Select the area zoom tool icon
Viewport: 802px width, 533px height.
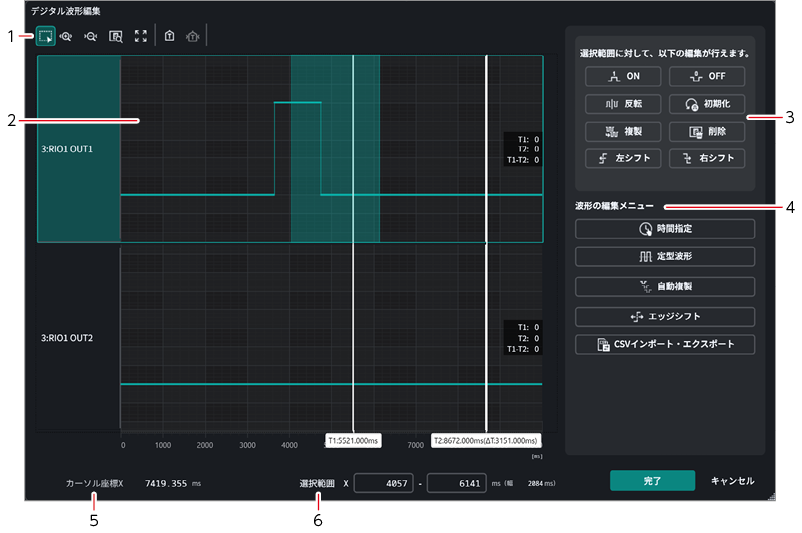pos(116,36)
